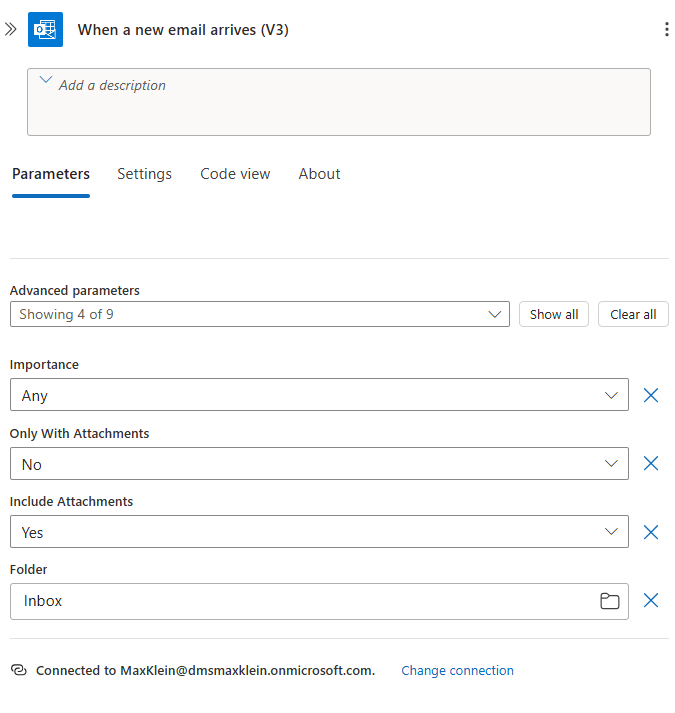This screenshot has width=675, height=713.
Task: Switch to the Settings tab
Action: (x=144, y=174)
